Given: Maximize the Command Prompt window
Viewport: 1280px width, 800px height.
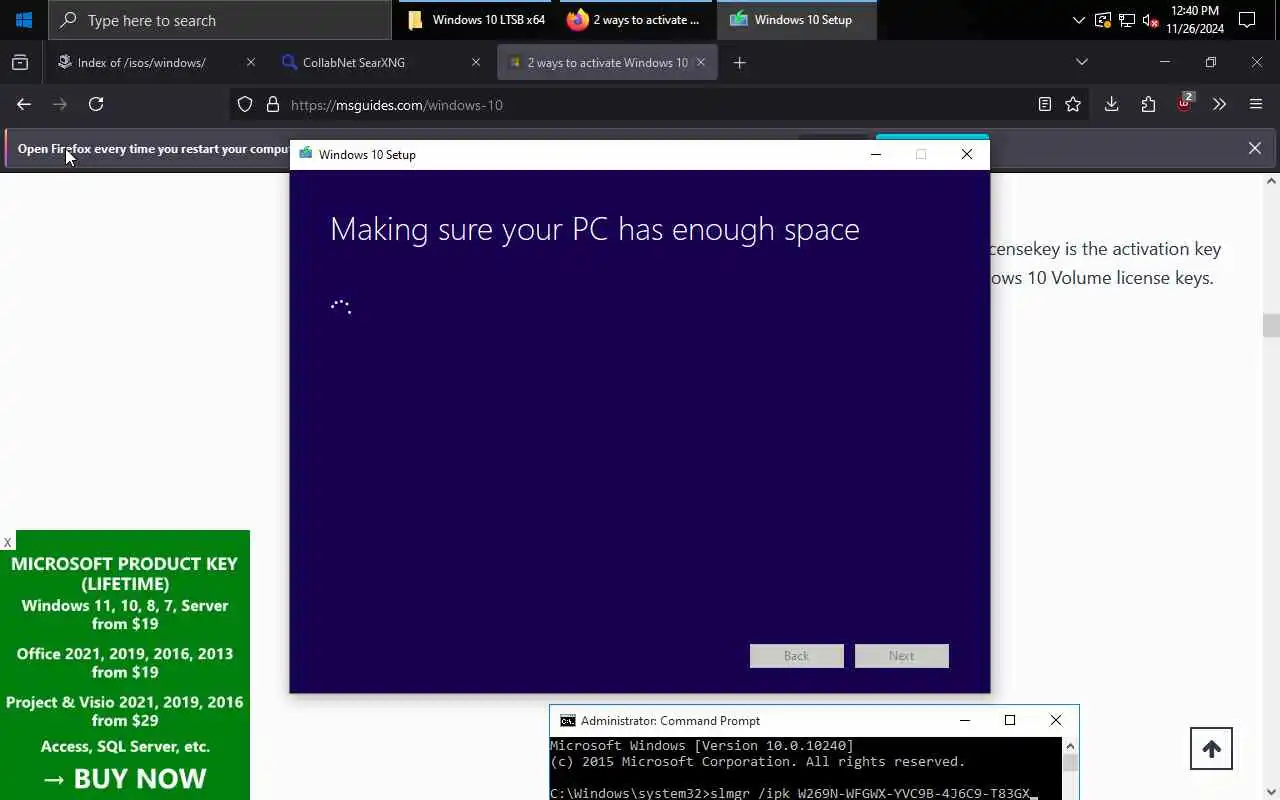Looking at the screenshot, I should [1010, 720].
